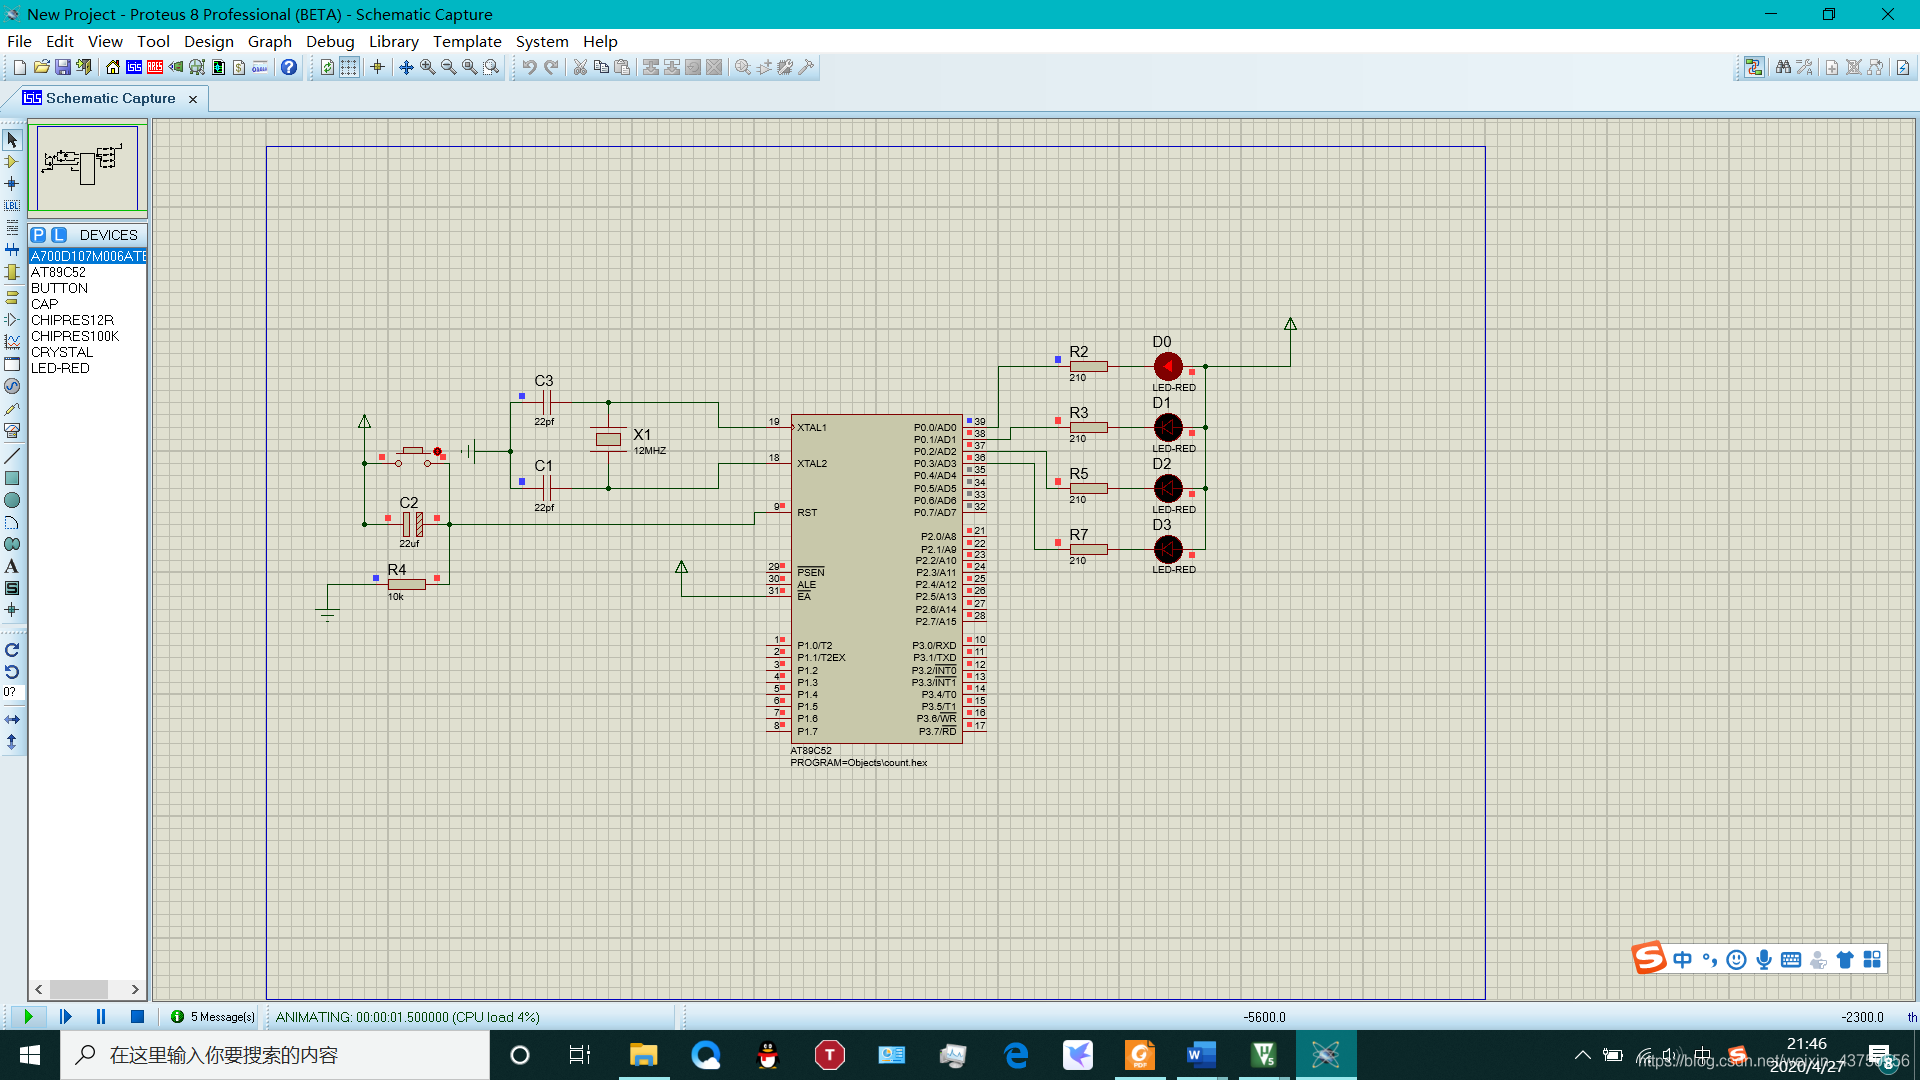Select LED-RED in the Devices list
This screenshot has height=1080, width=1920.
[x=60, y=368]
